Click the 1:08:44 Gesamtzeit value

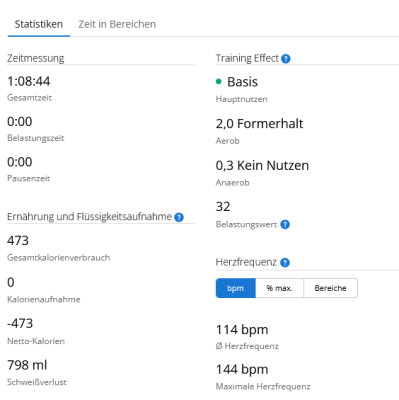pyautogui.click(x=29, y=81)
